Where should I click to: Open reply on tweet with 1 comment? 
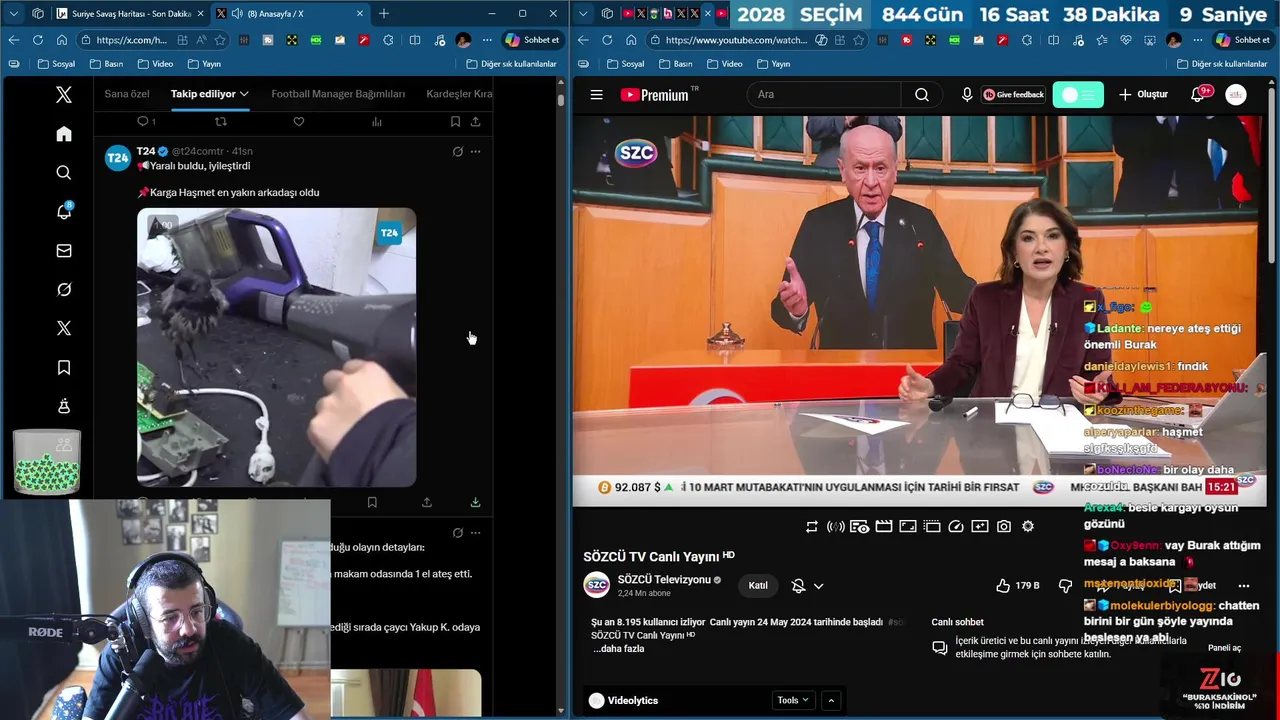(x=146, y=121)
